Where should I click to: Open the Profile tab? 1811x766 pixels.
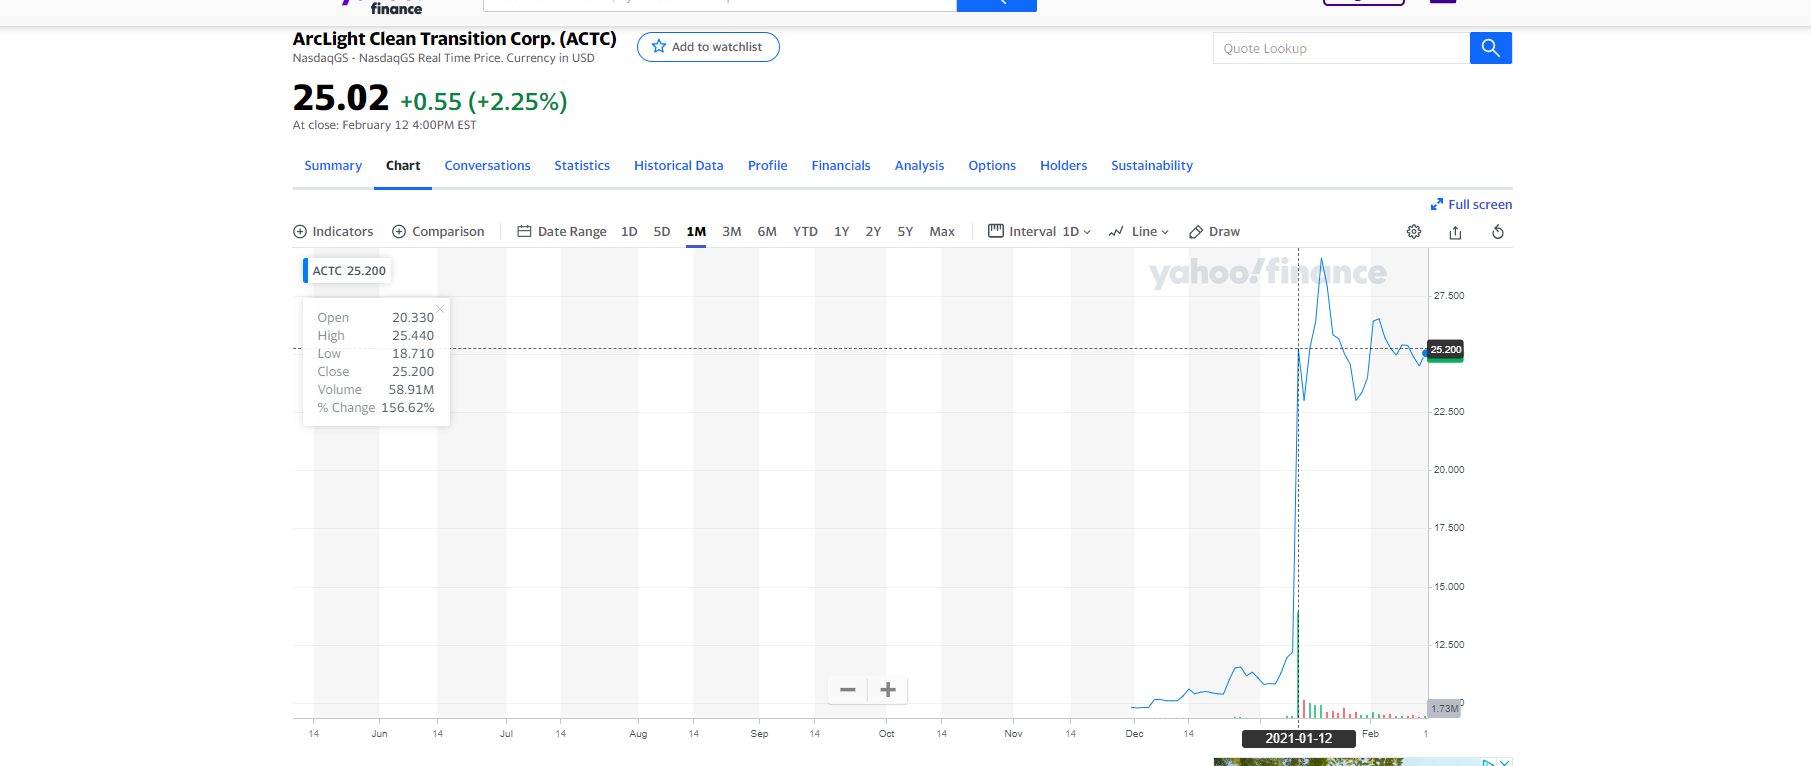[x=767, y=166]
